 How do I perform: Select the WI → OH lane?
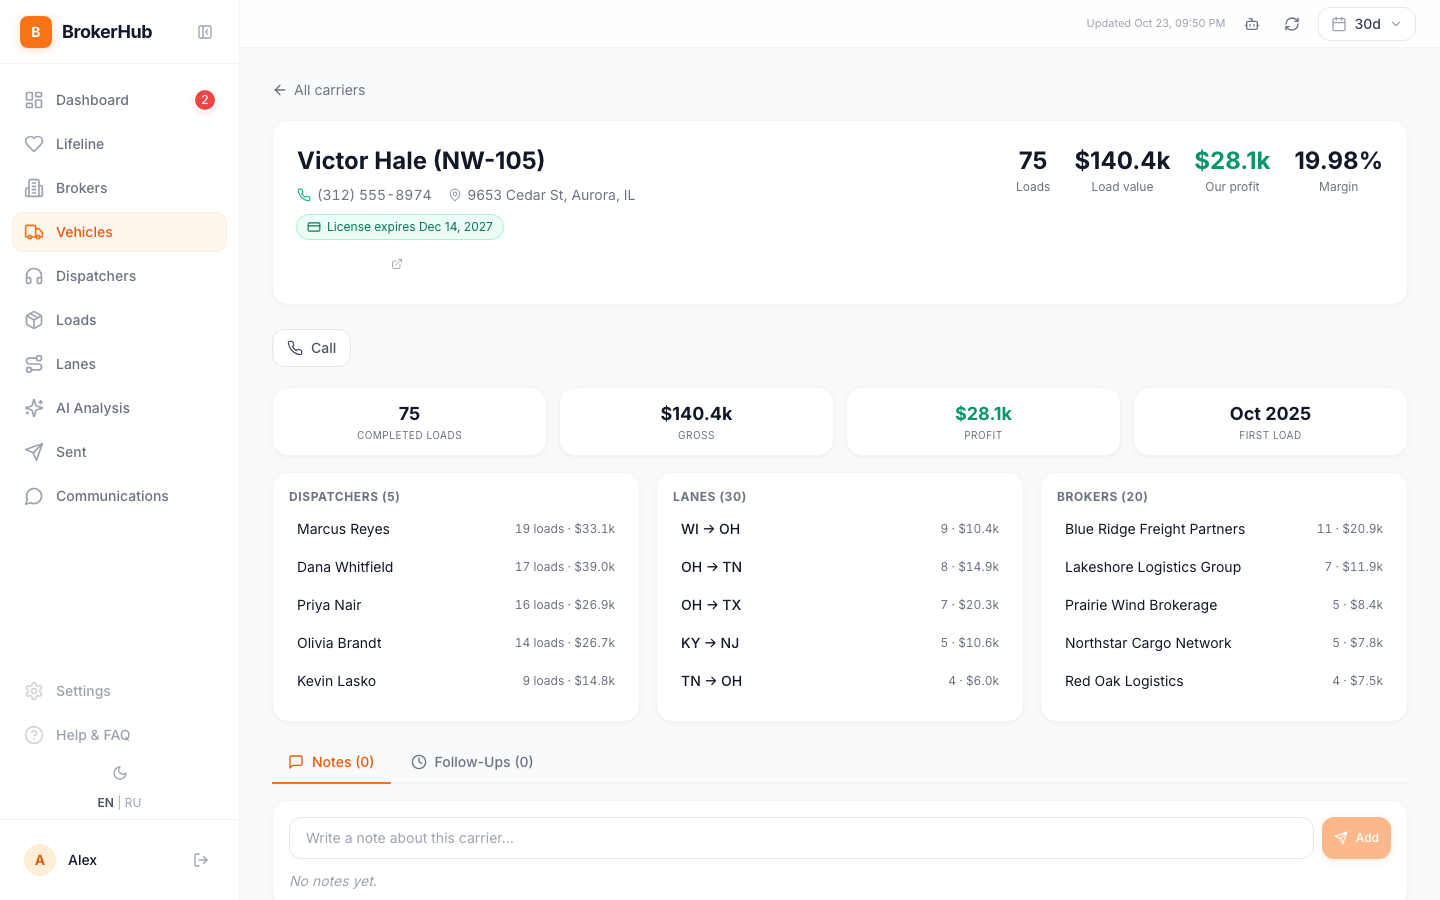(x=840, y=529)
